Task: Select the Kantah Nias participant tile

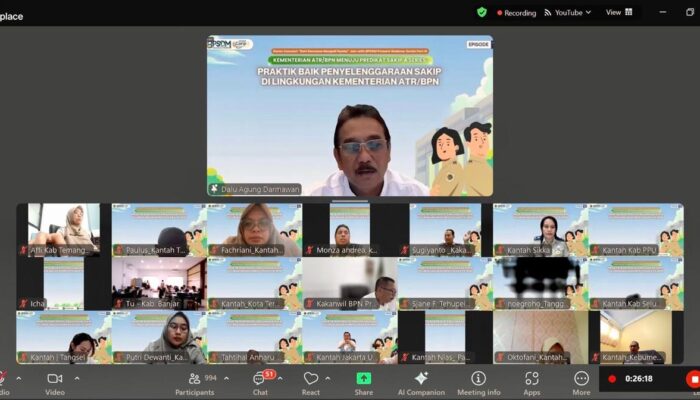Action: [x=445, y=337]
